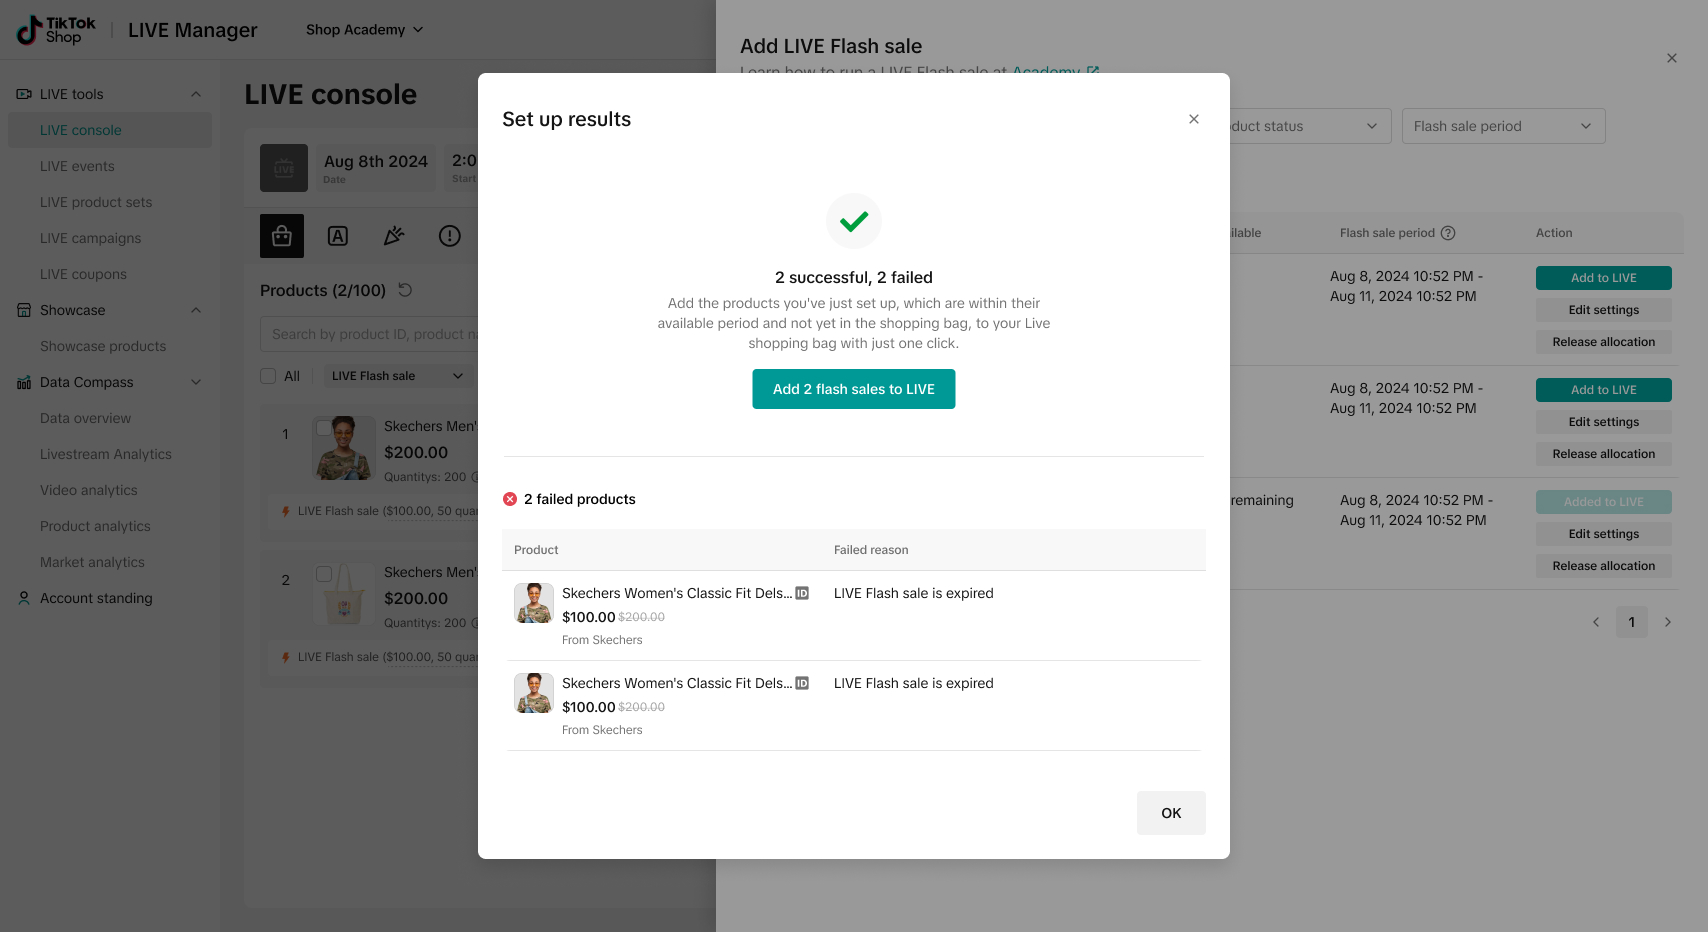Click the shopping bag products icon

(282, 236)
